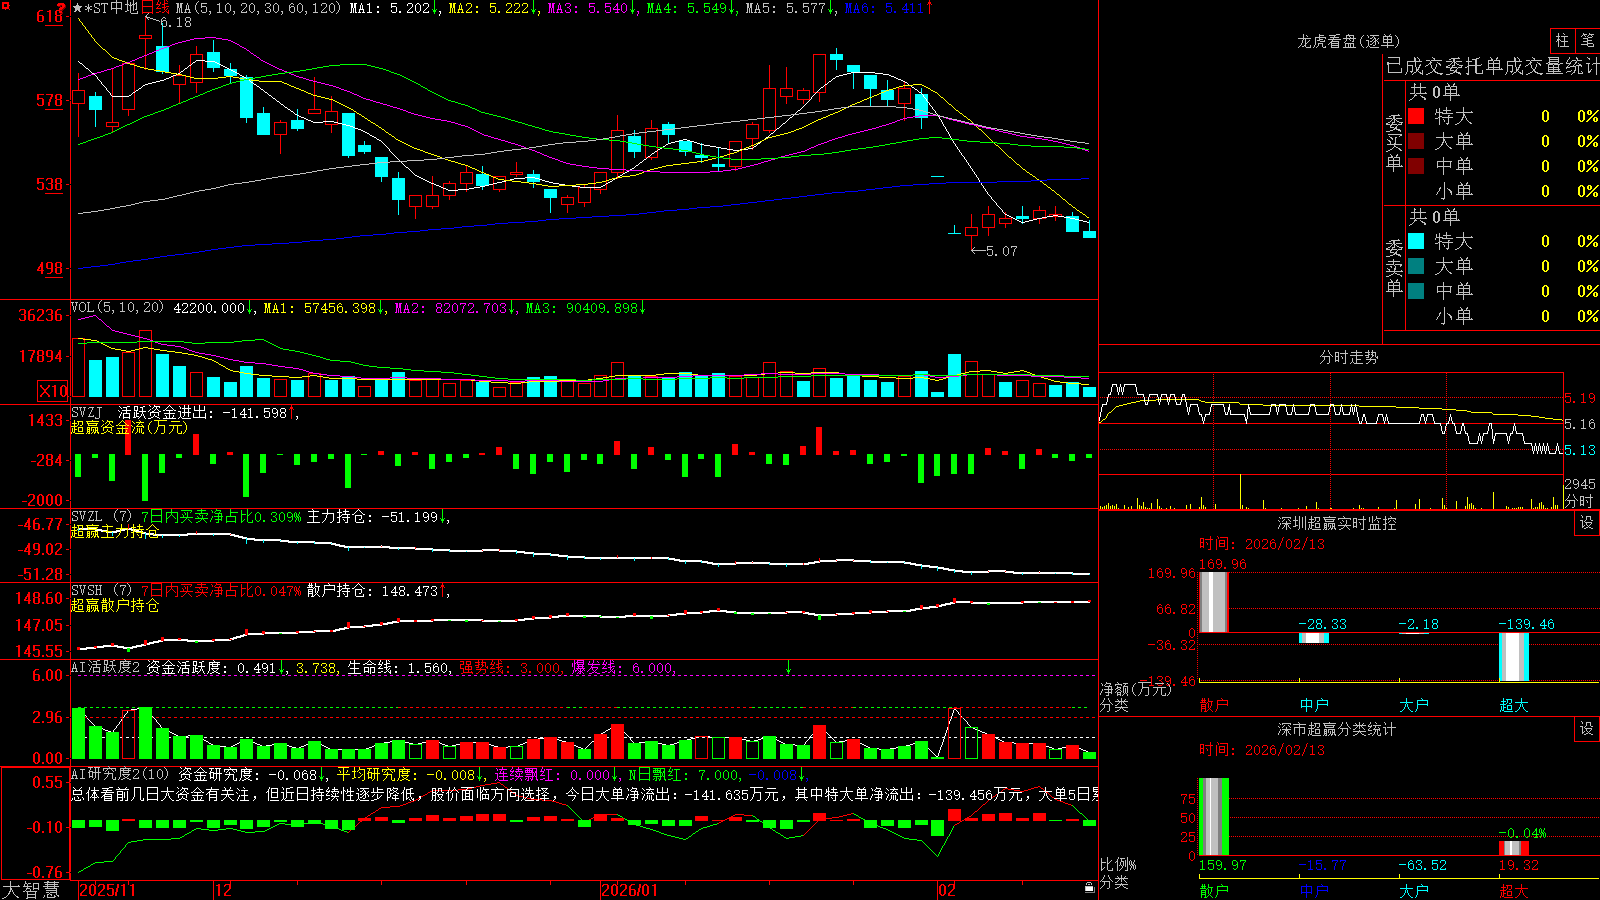
Task: Click the 超大 category label under 深市超赢分类统计
Action: pos(1514,891)
